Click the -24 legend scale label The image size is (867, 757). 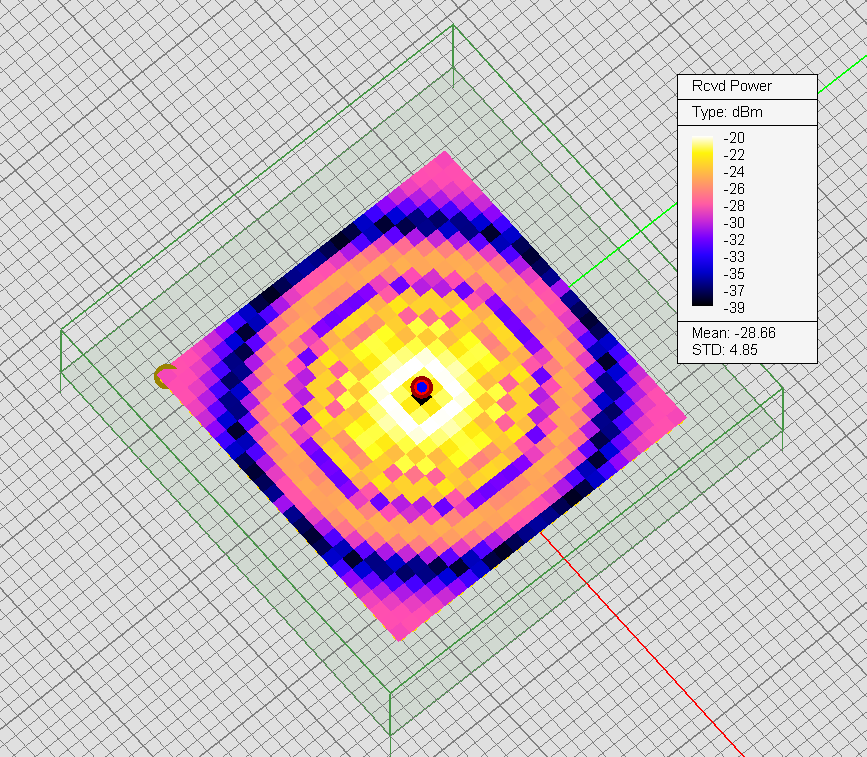(735, 172)
